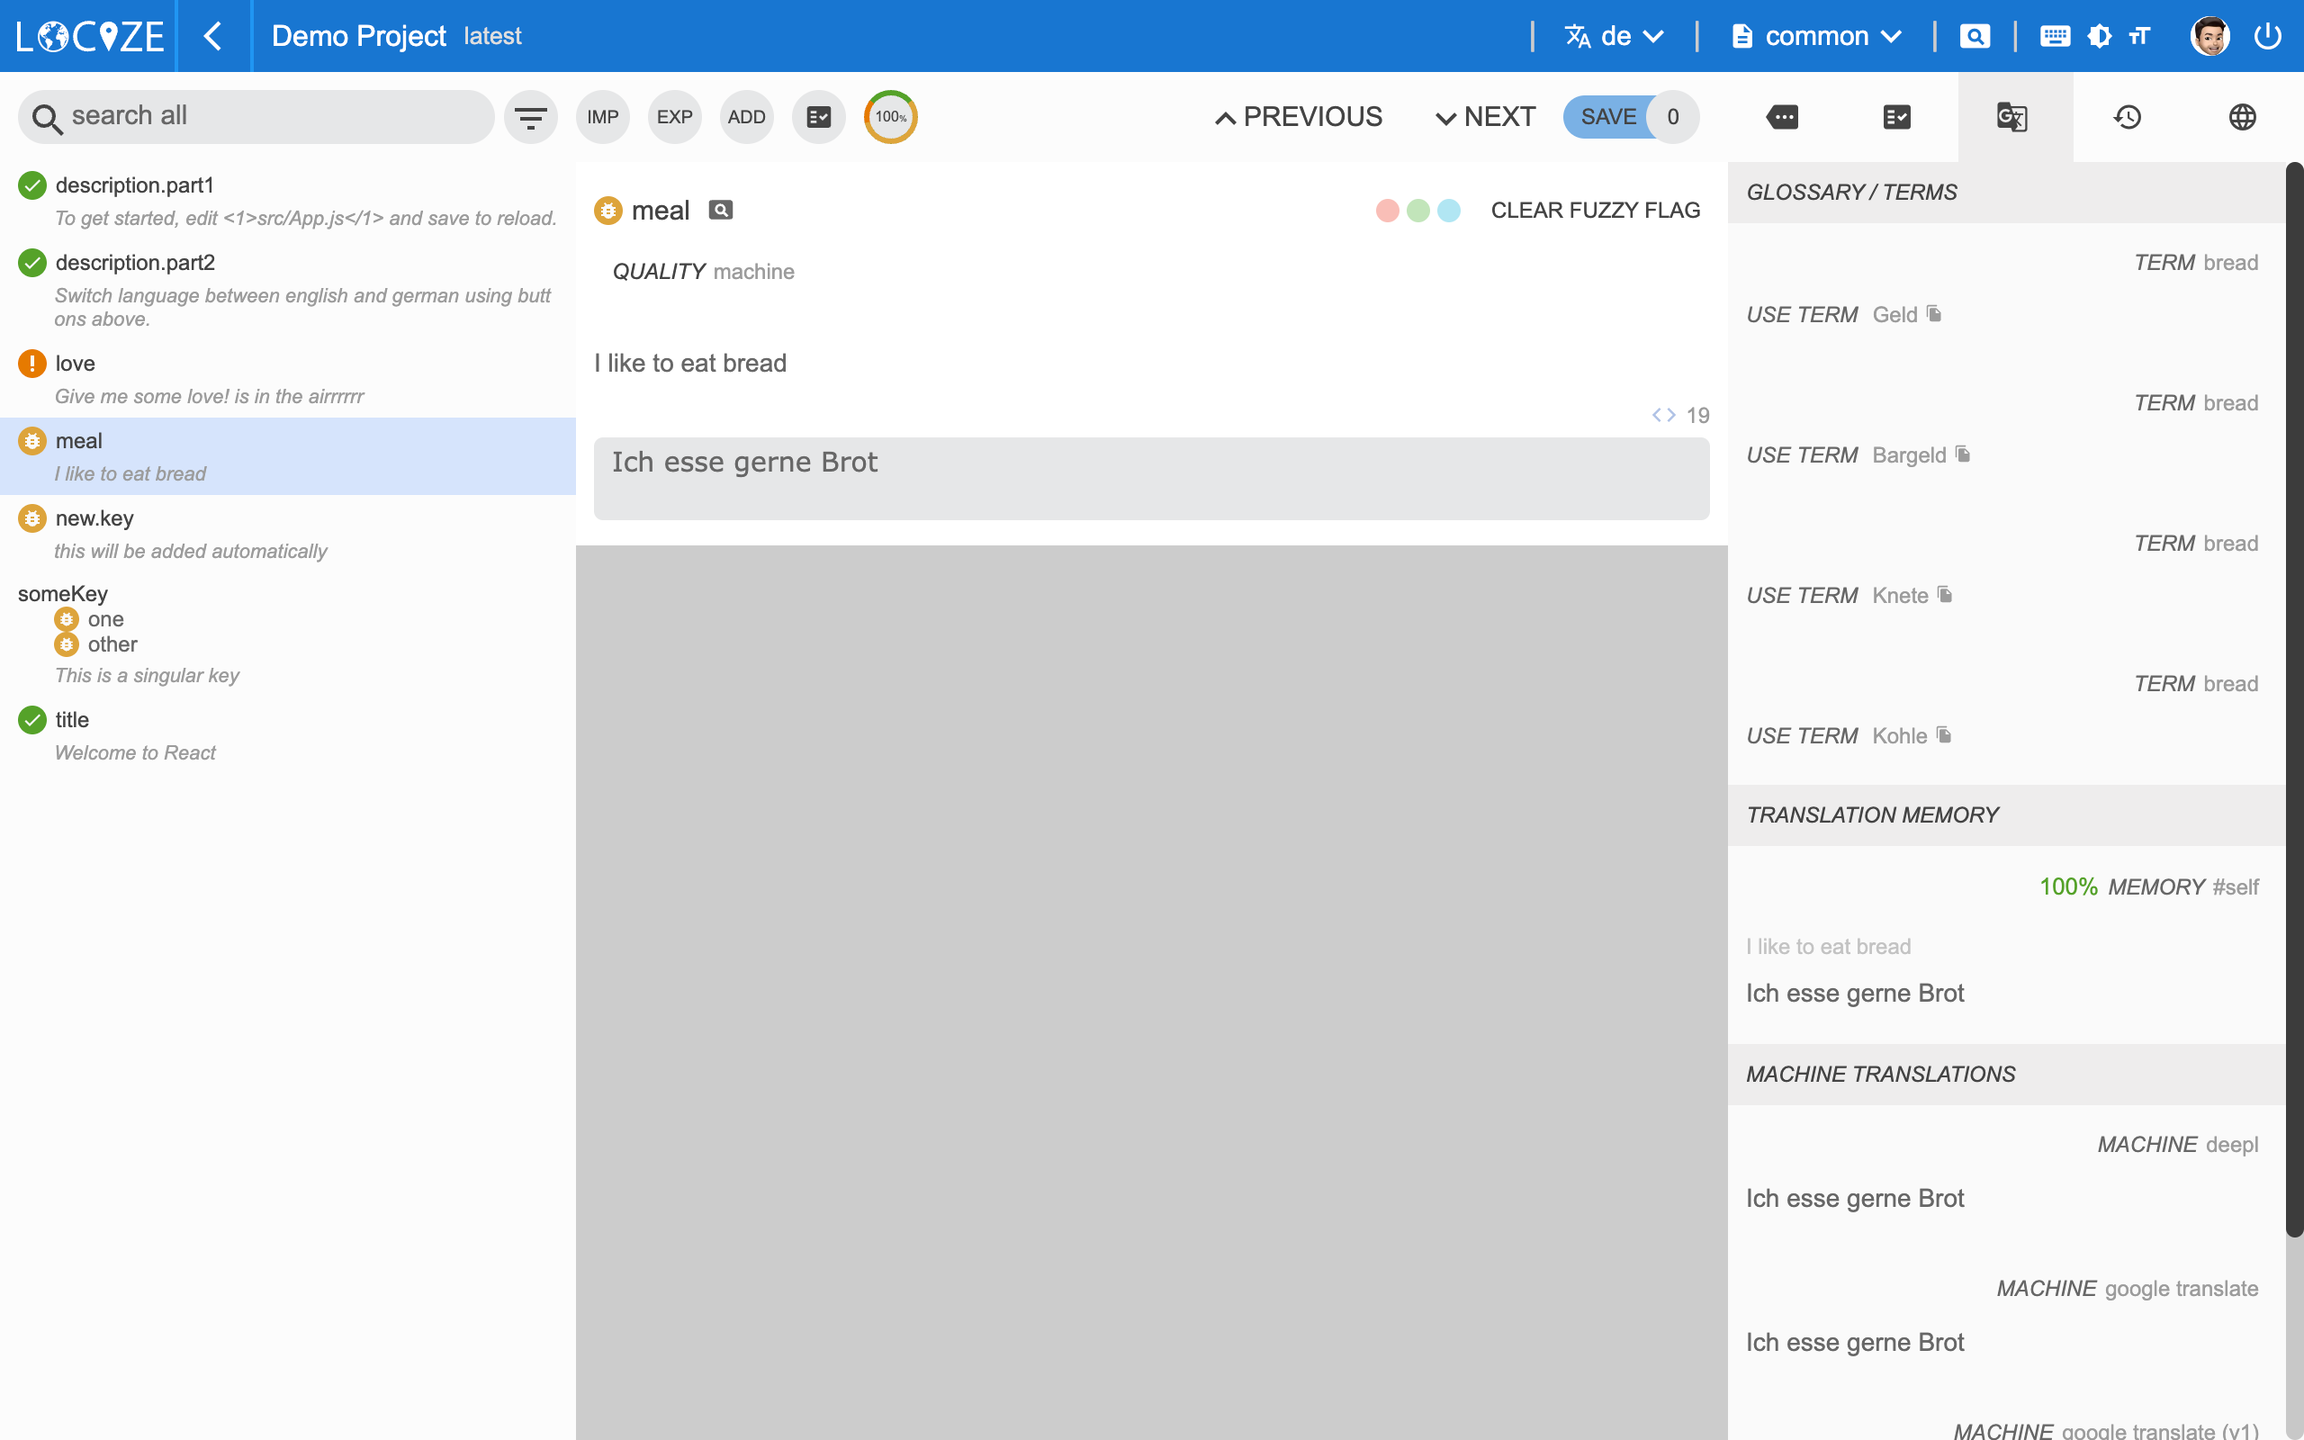2304x1440 pixels.
Task: Open the de language dropdown
Action: 1614,36
